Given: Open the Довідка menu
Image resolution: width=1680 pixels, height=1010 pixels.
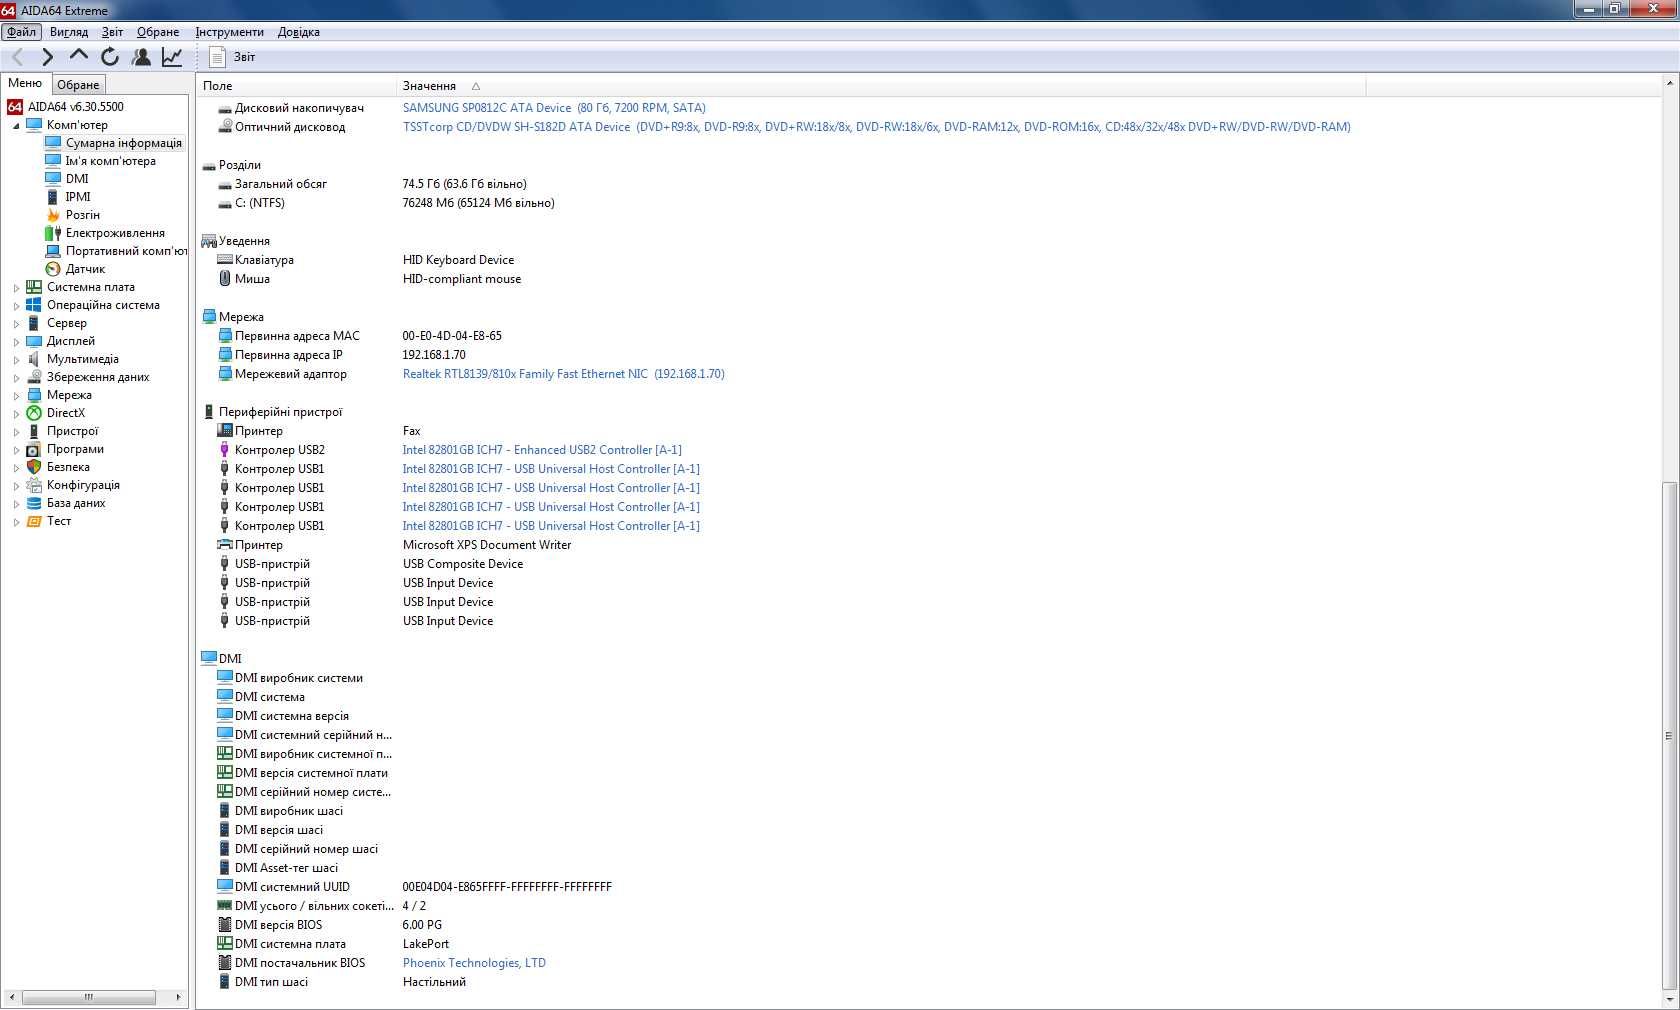Looking at the screenshot, I should (x=299, y=32).
